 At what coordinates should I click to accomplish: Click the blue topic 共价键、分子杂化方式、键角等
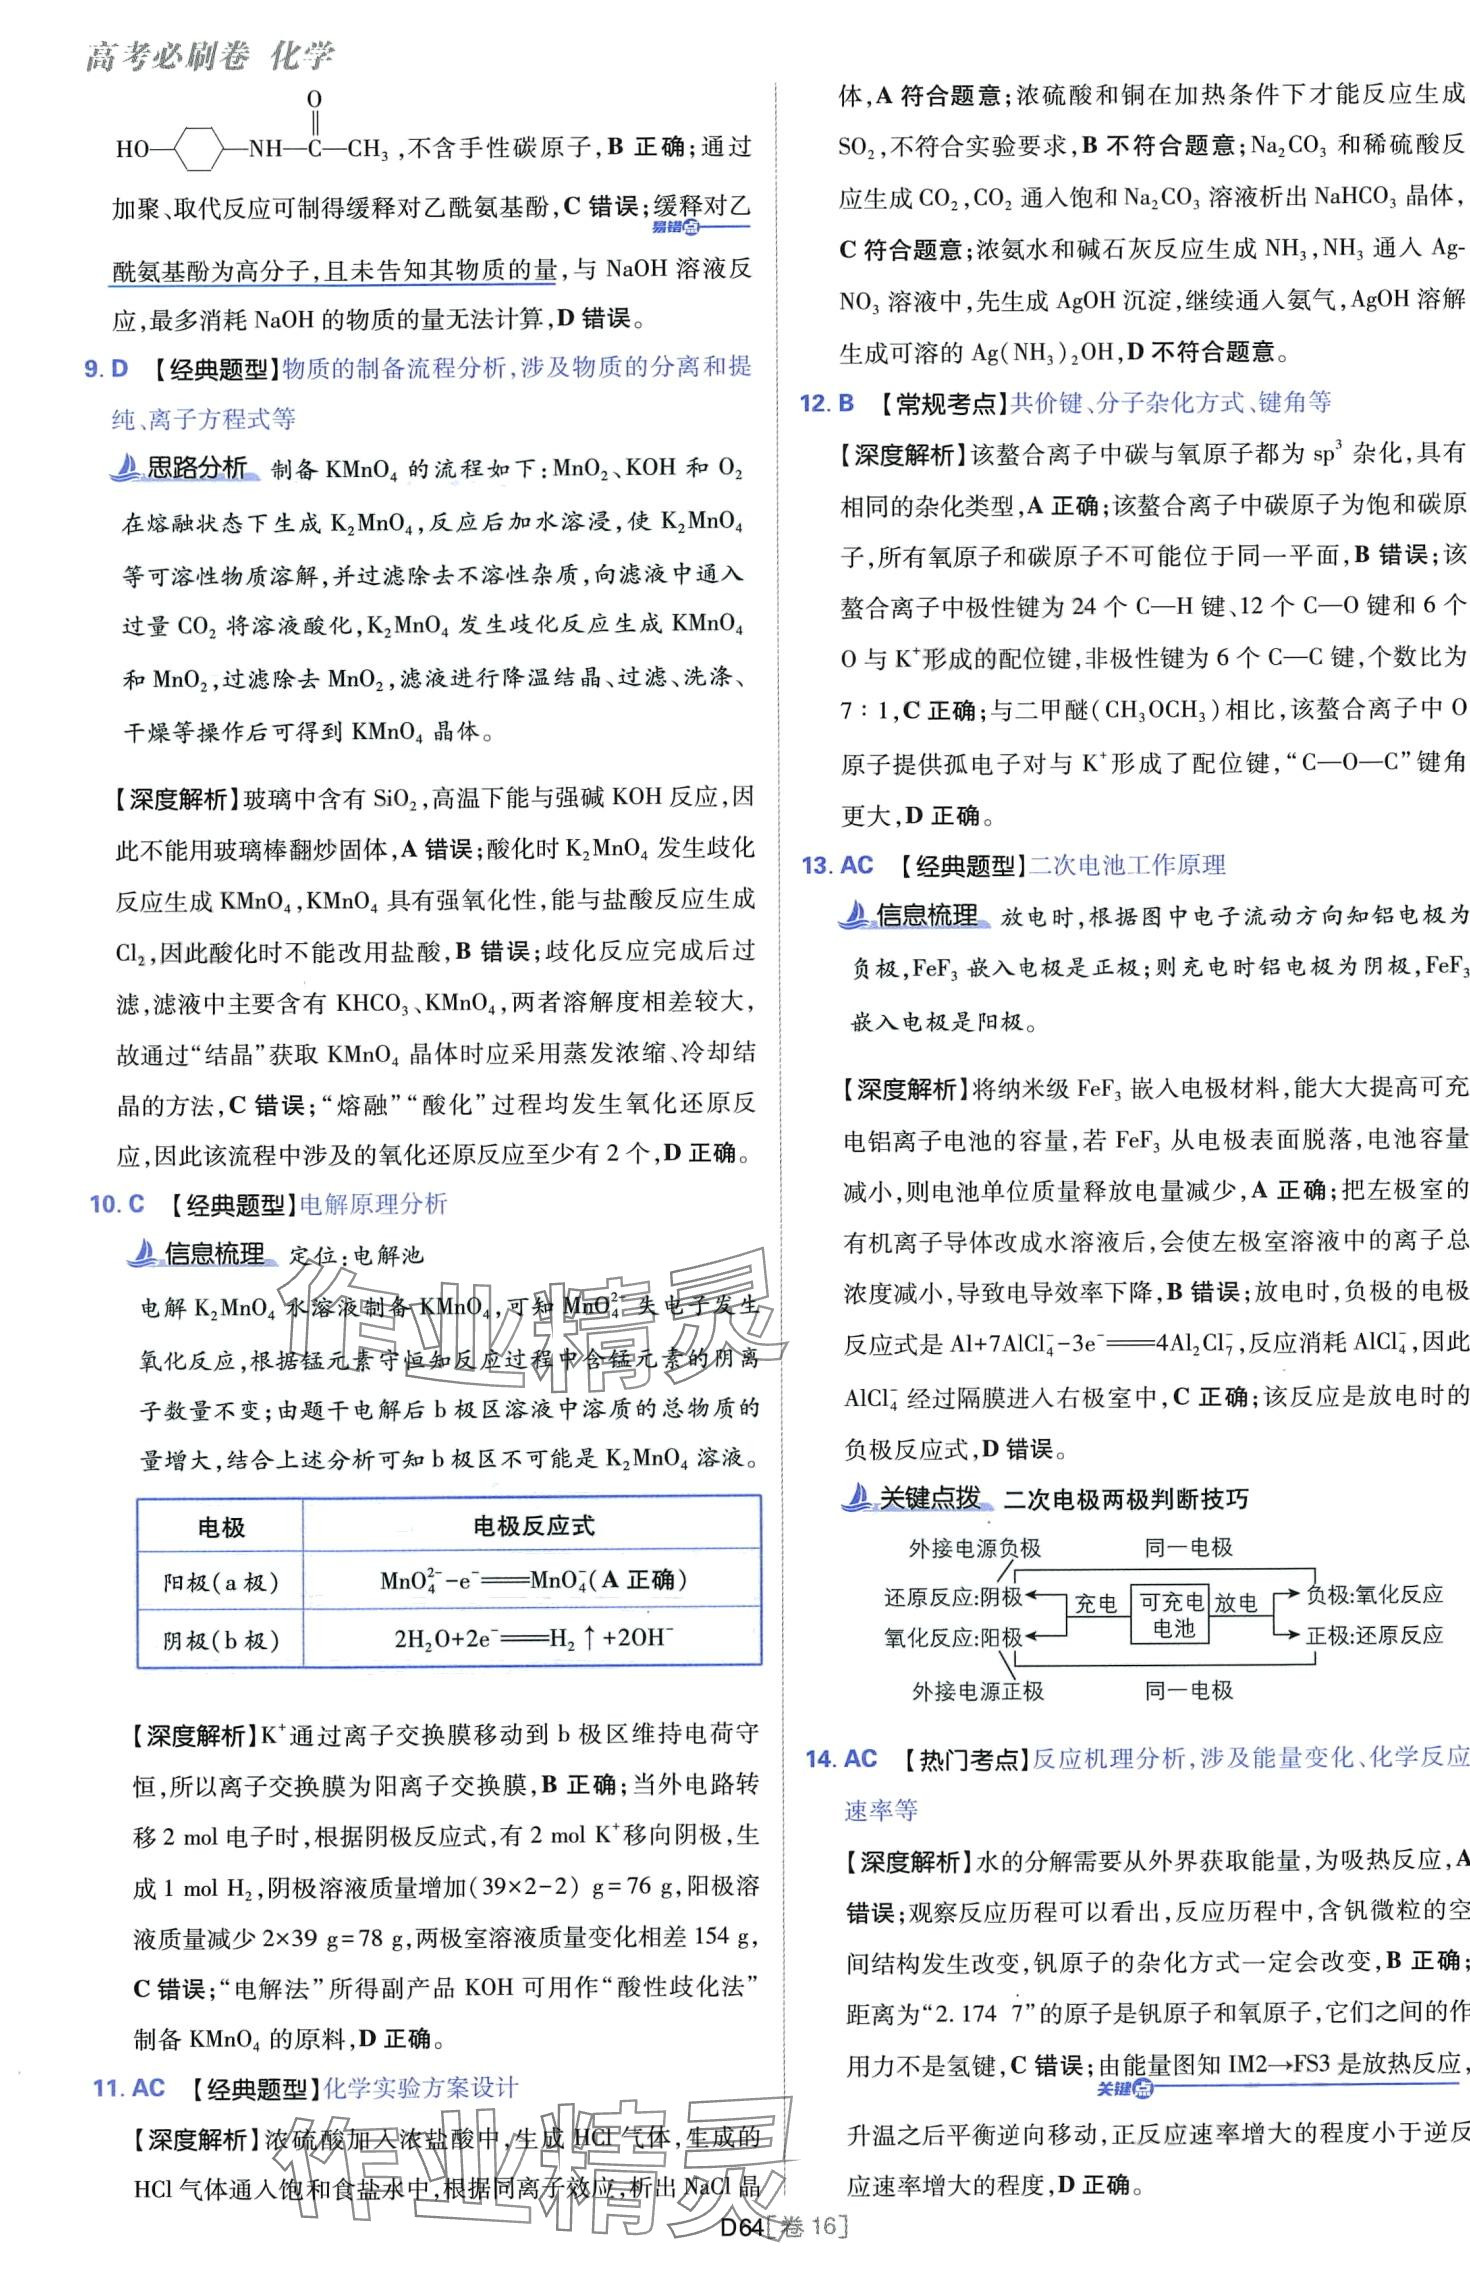tap(1170, 403)
